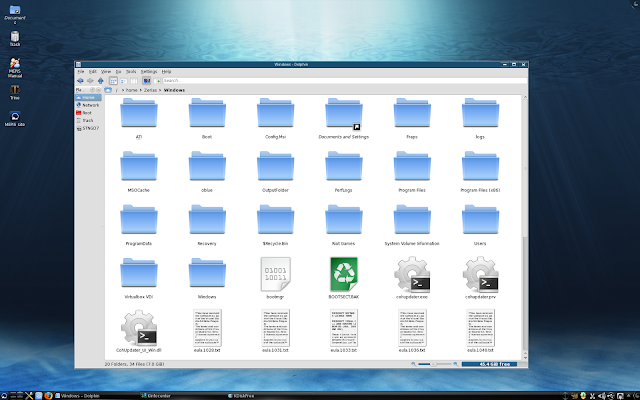
Task: Switch to Icons view mode
Action: click(x=112, y=80)
